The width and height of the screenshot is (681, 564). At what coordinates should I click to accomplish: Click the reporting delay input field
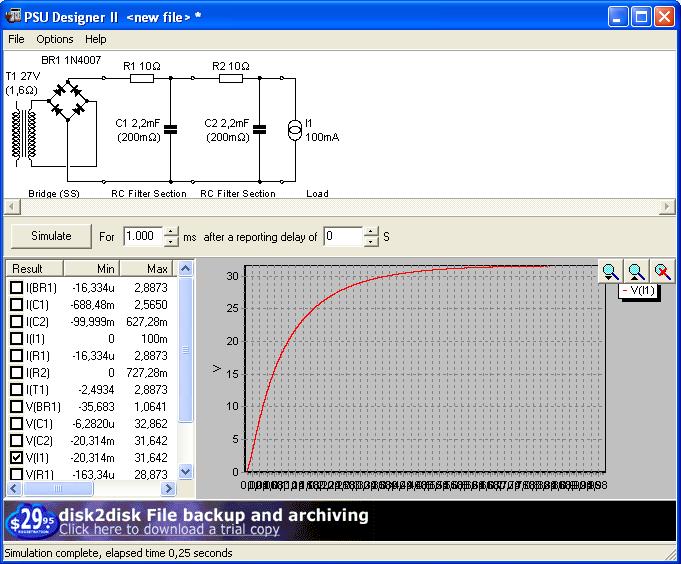coord(342,237)
